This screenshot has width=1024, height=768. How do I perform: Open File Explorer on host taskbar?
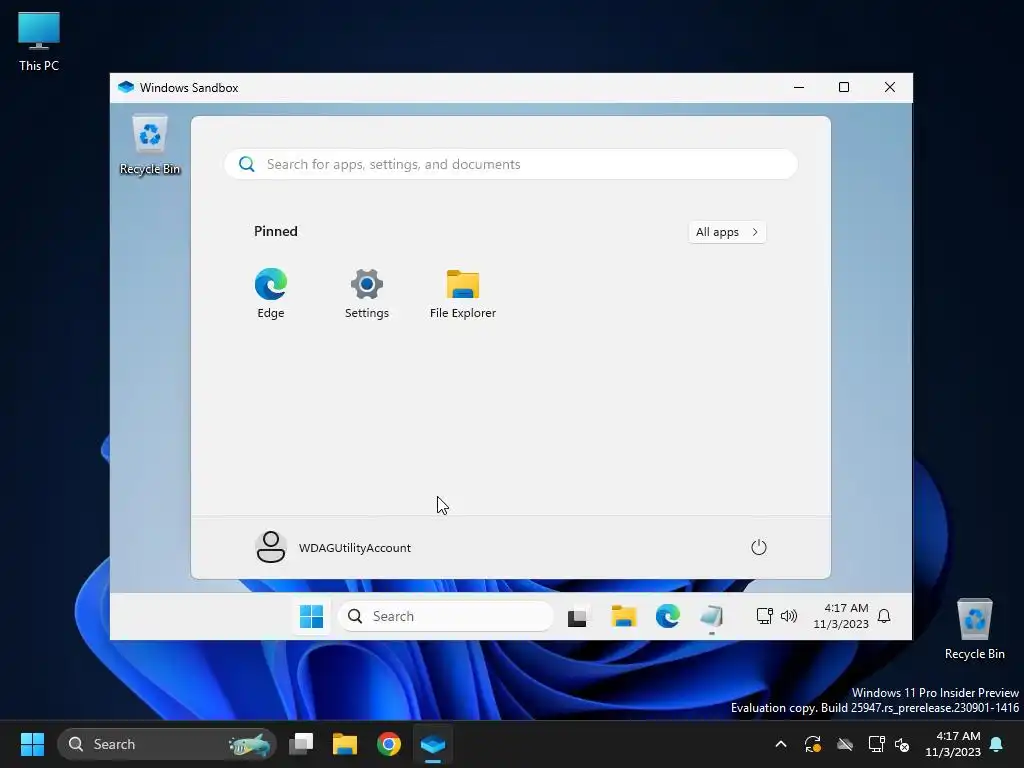click(x=345, y=744)
